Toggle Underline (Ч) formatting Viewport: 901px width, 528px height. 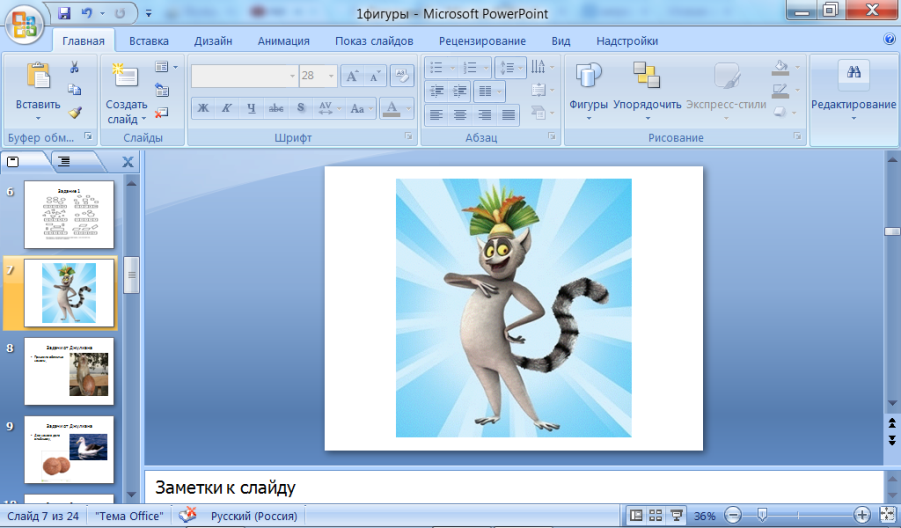coord(251,108)
